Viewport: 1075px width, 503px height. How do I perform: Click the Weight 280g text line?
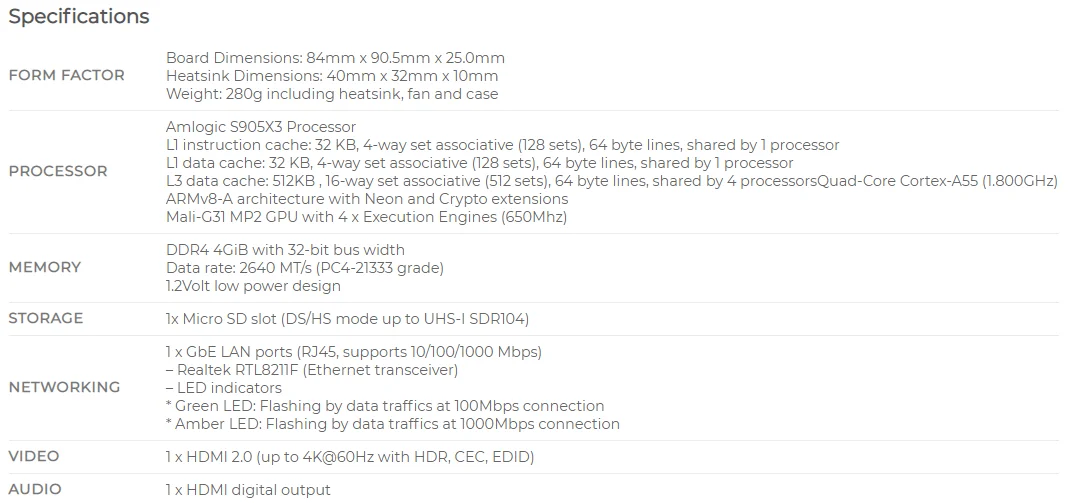(x=332, y=94)
